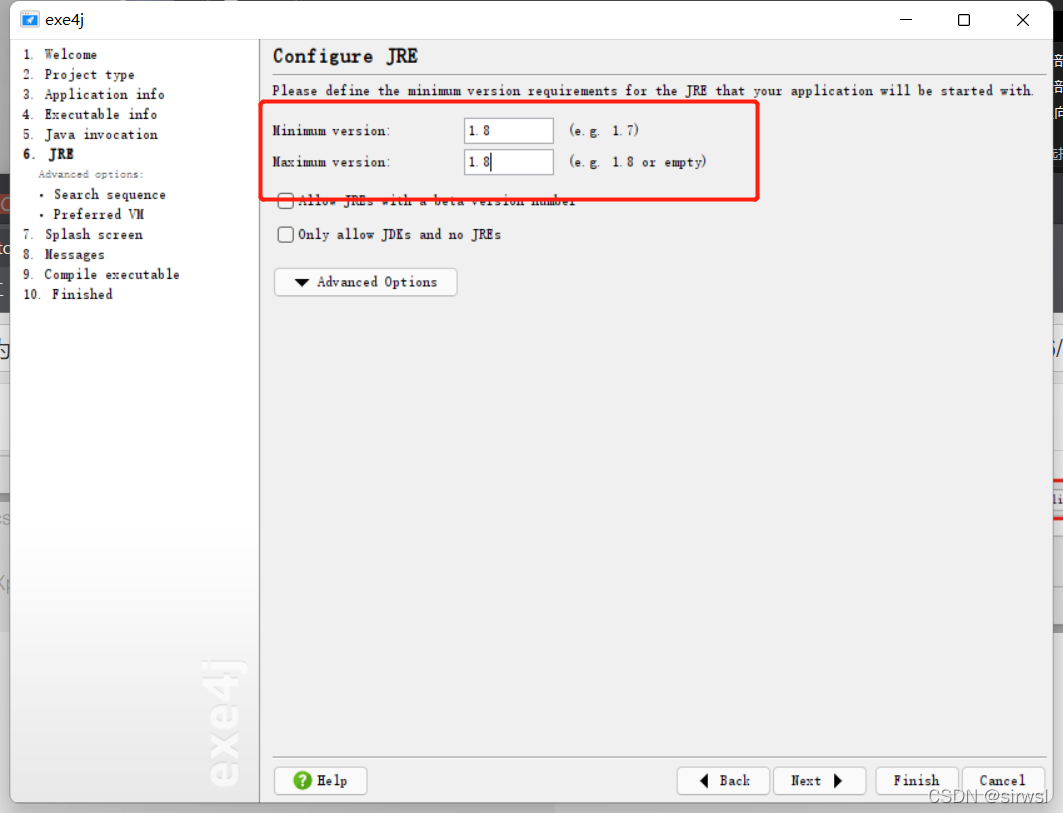Click the Finish button
Screen dimensions: 1063x813
tap(917, 780)
